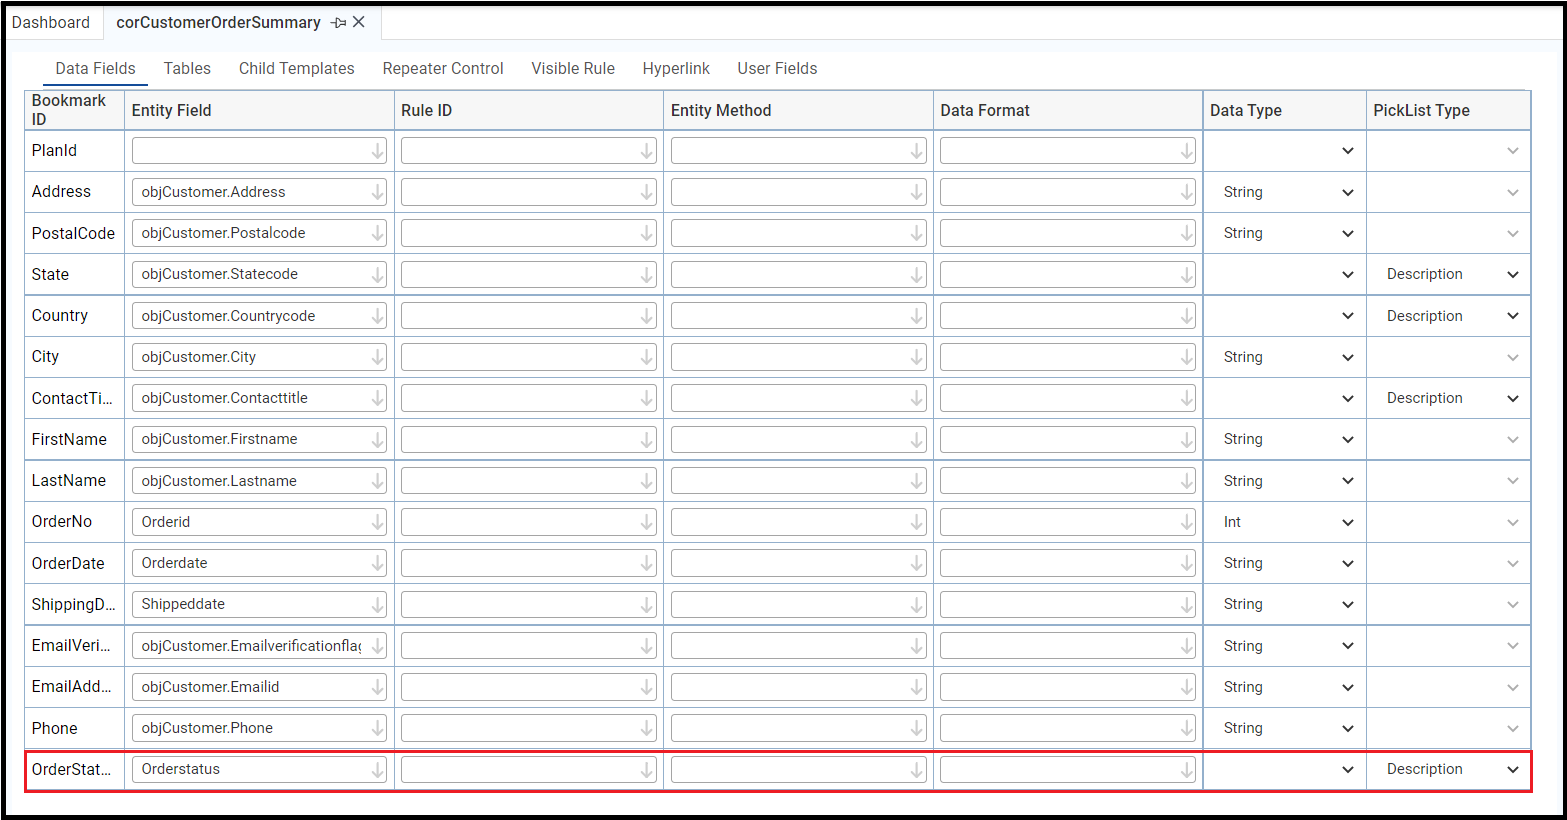Image resolution: width=1567 pixels, height=820 pixels.
Task: Close the corCustomerOrderSummary tab
Action: pos(359,22)
